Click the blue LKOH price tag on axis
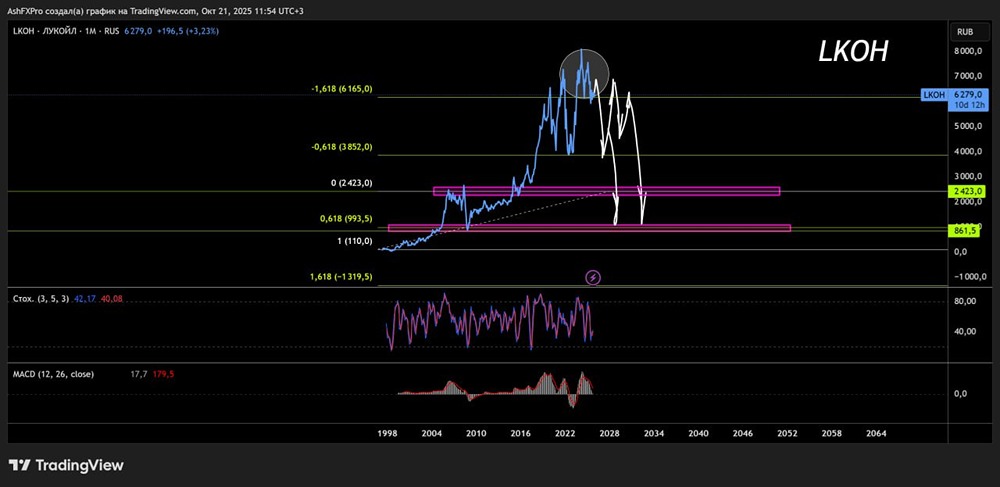1000x487 pixels. pos(954,99)
